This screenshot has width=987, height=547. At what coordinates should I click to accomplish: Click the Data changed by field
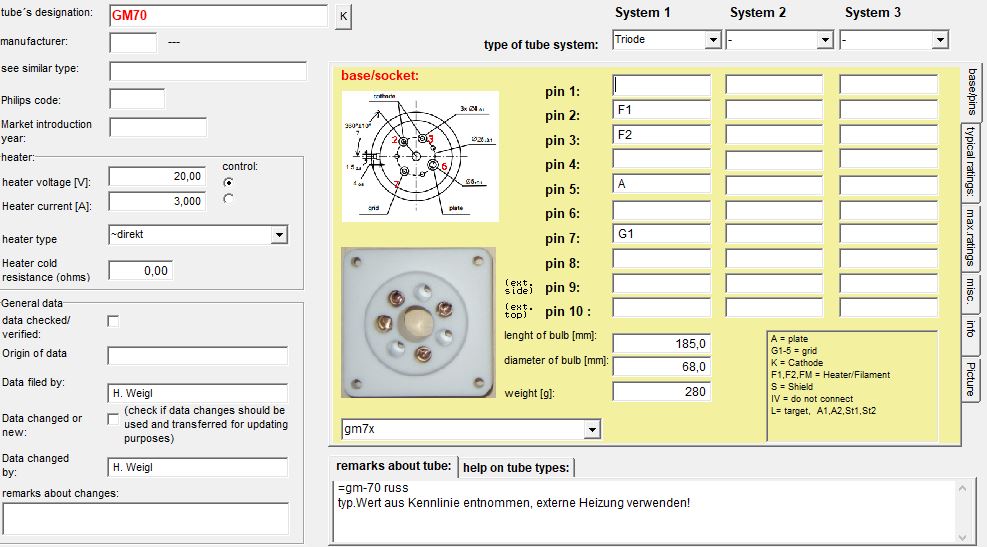click(x=198, y=467)
